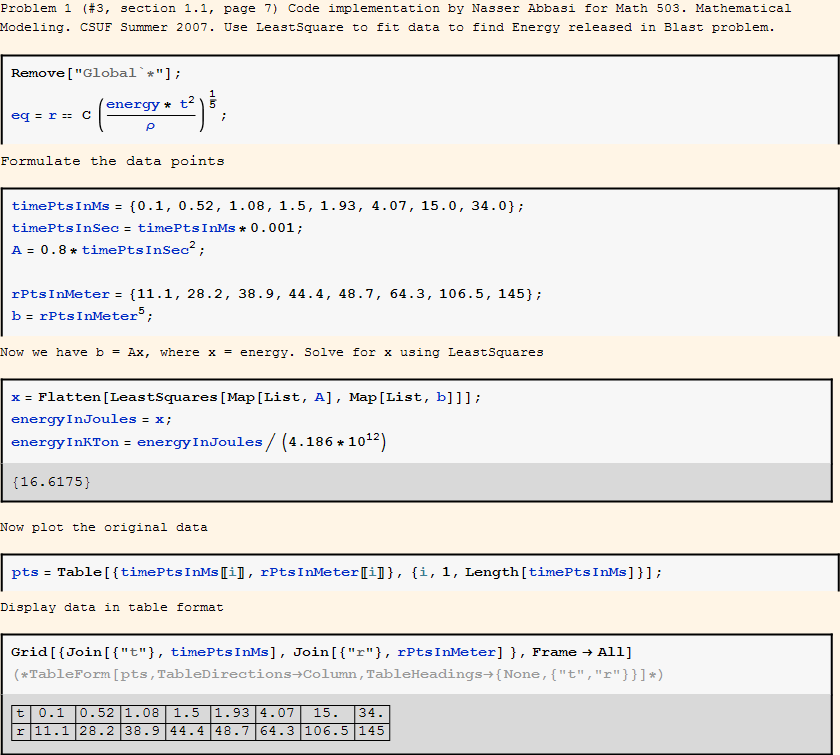Click the Remove["Global`*"] code line

click(96, 73)
